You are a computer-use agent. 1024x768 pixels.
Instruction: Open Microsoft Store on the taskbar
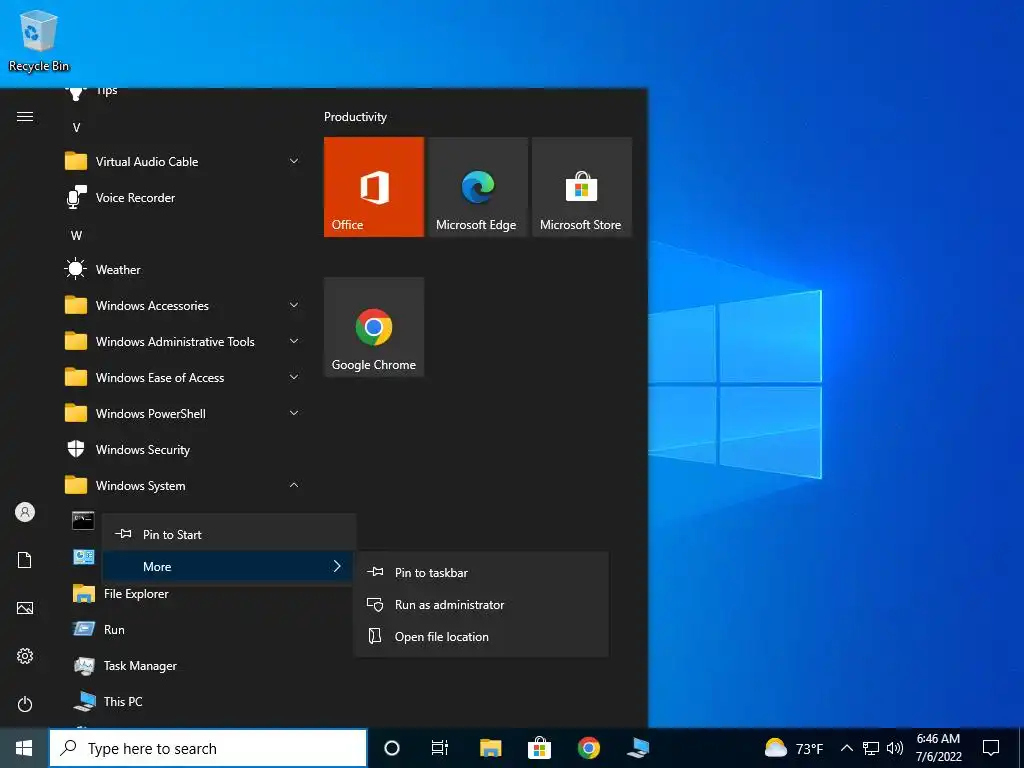[x=539, y=748]
